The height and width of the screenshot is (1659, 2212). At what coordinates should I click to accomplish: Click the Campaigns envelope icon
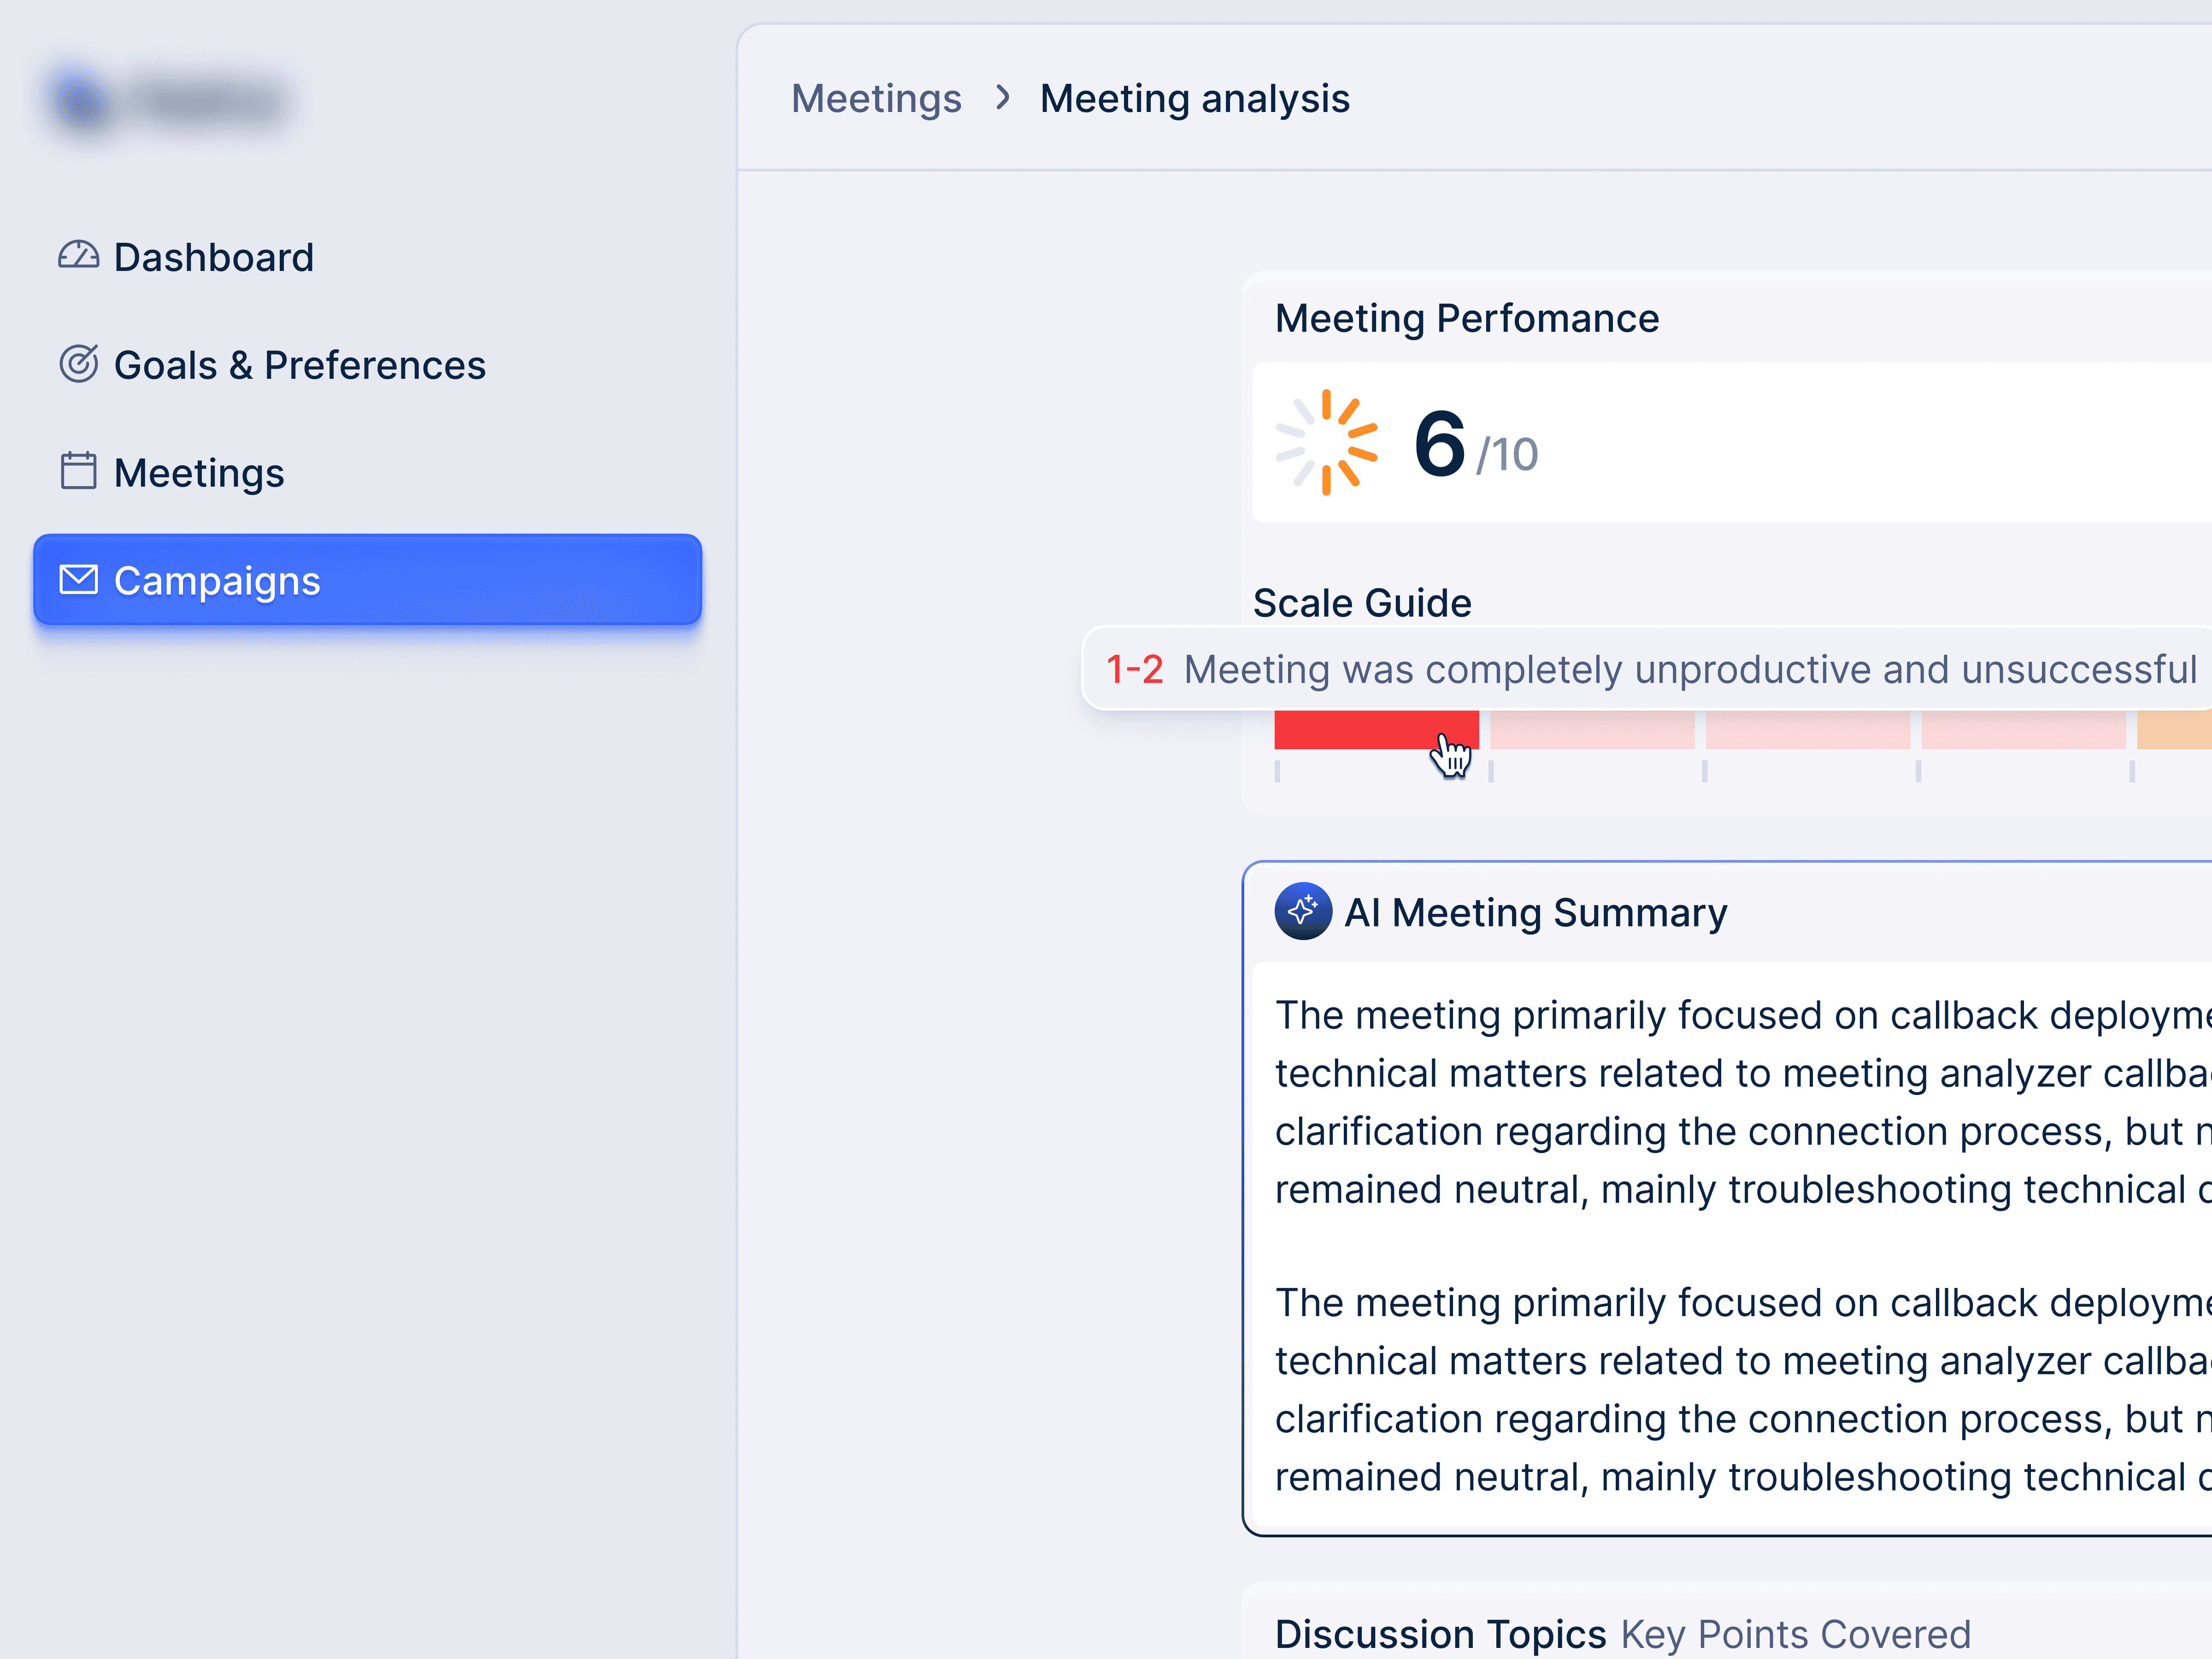(78, 580)
